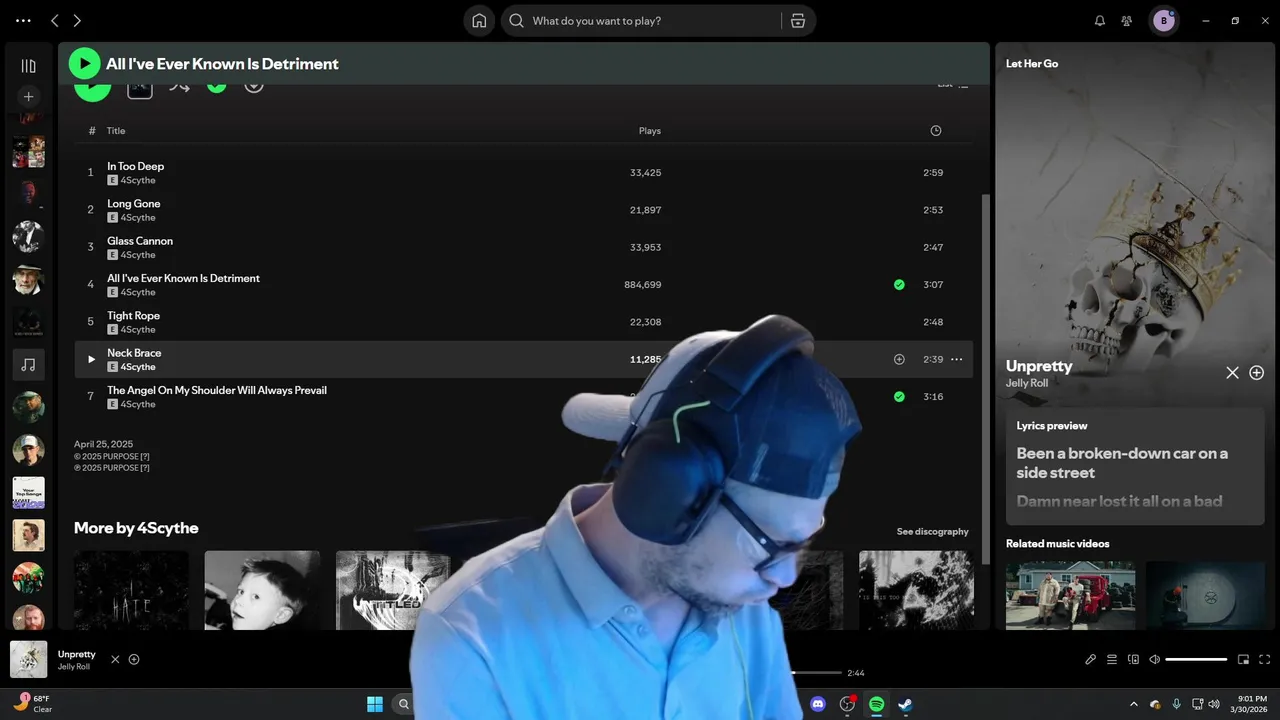Open 'See discography' link

[932, 531]
